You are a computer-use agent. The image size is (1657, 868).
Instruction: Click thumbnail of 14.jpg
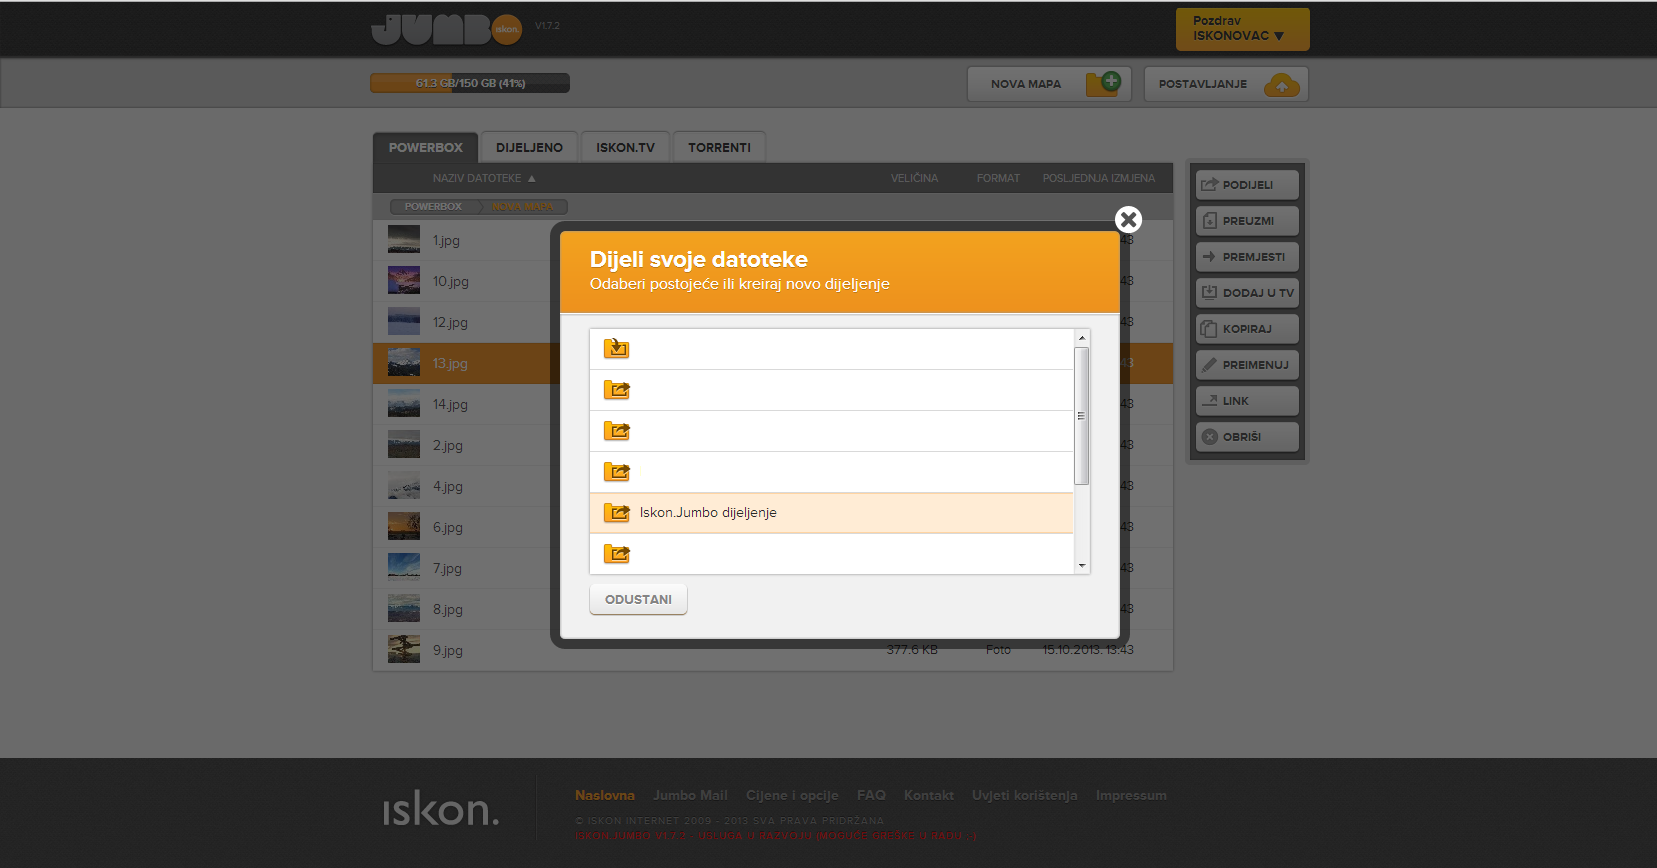404,403
